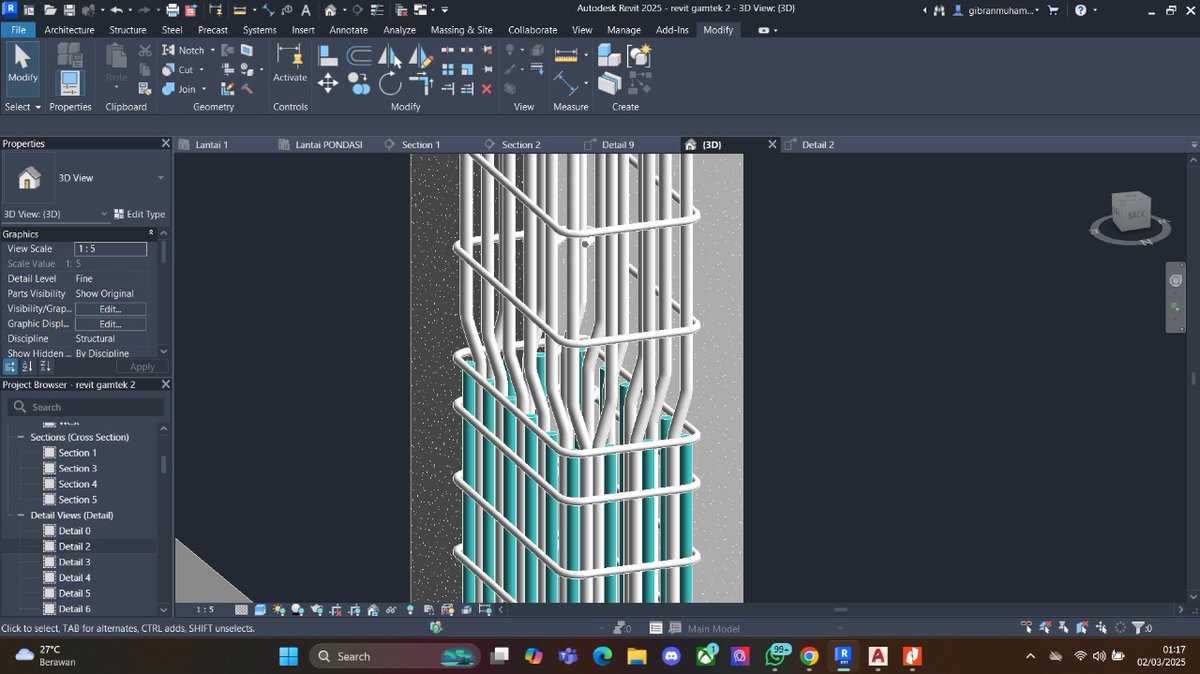Screen dimensions: 1200x674
Task: Switch to the Detail 9 view tab
Action: pyautogui.click(x=618, y=145)
